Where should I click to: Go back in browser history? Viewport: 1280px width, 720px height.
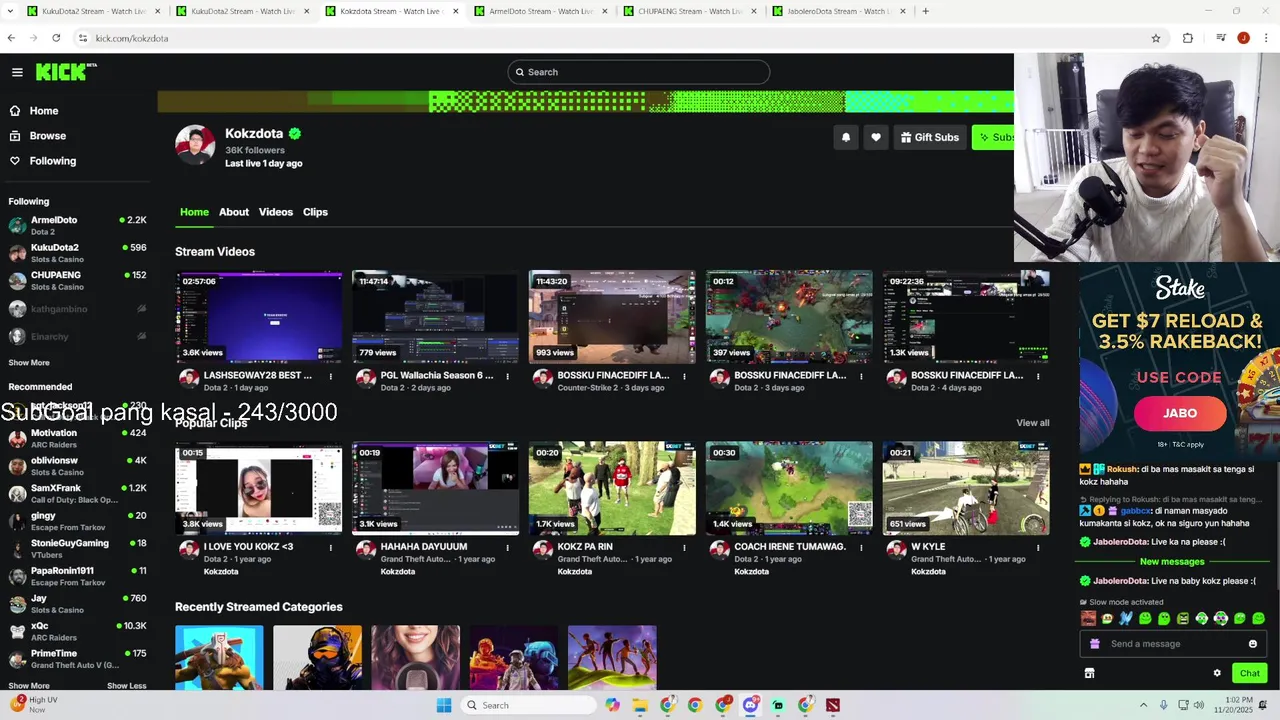11,38
